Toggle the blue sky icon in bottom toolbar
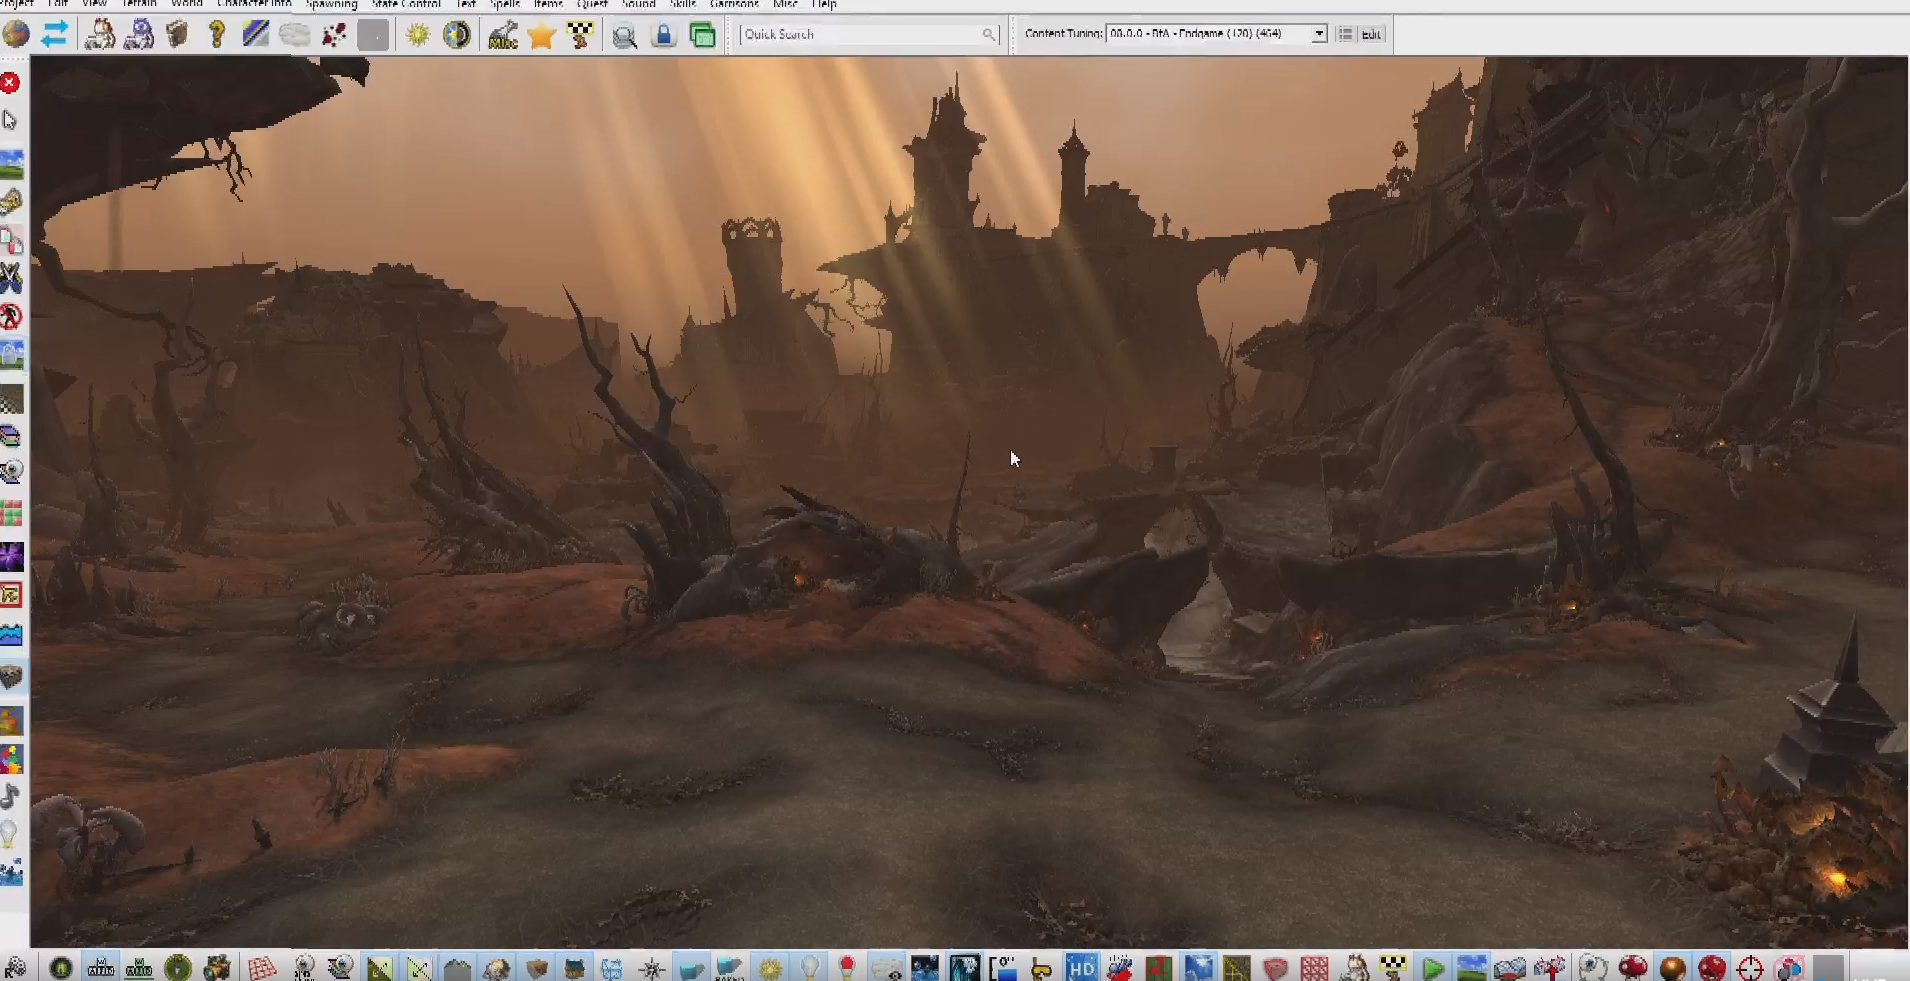 (x=1198, y=968)
